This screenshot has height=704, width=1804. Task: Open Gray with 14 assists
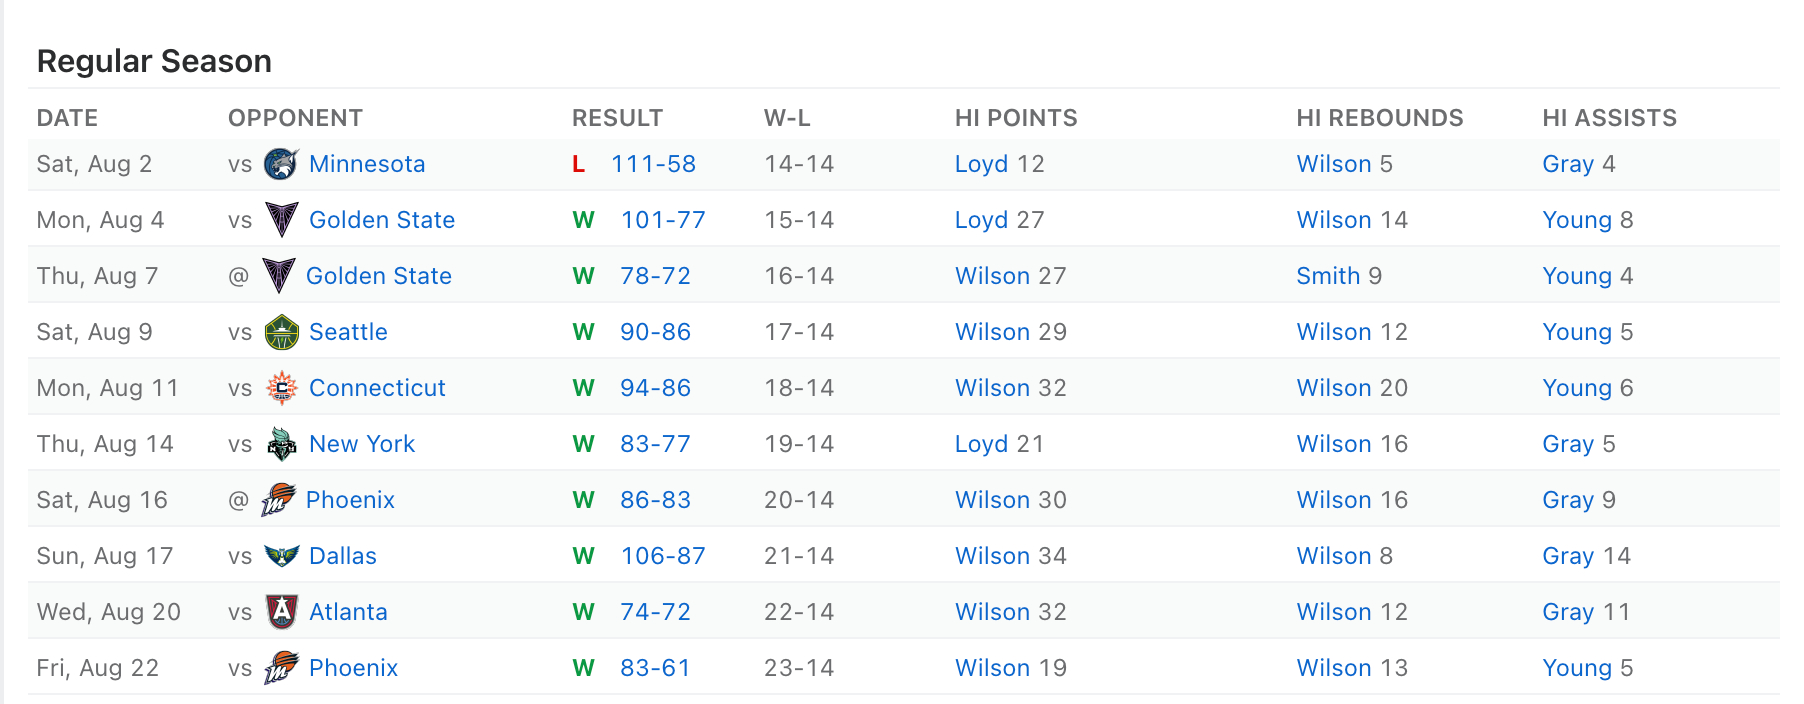[1568, 556]
